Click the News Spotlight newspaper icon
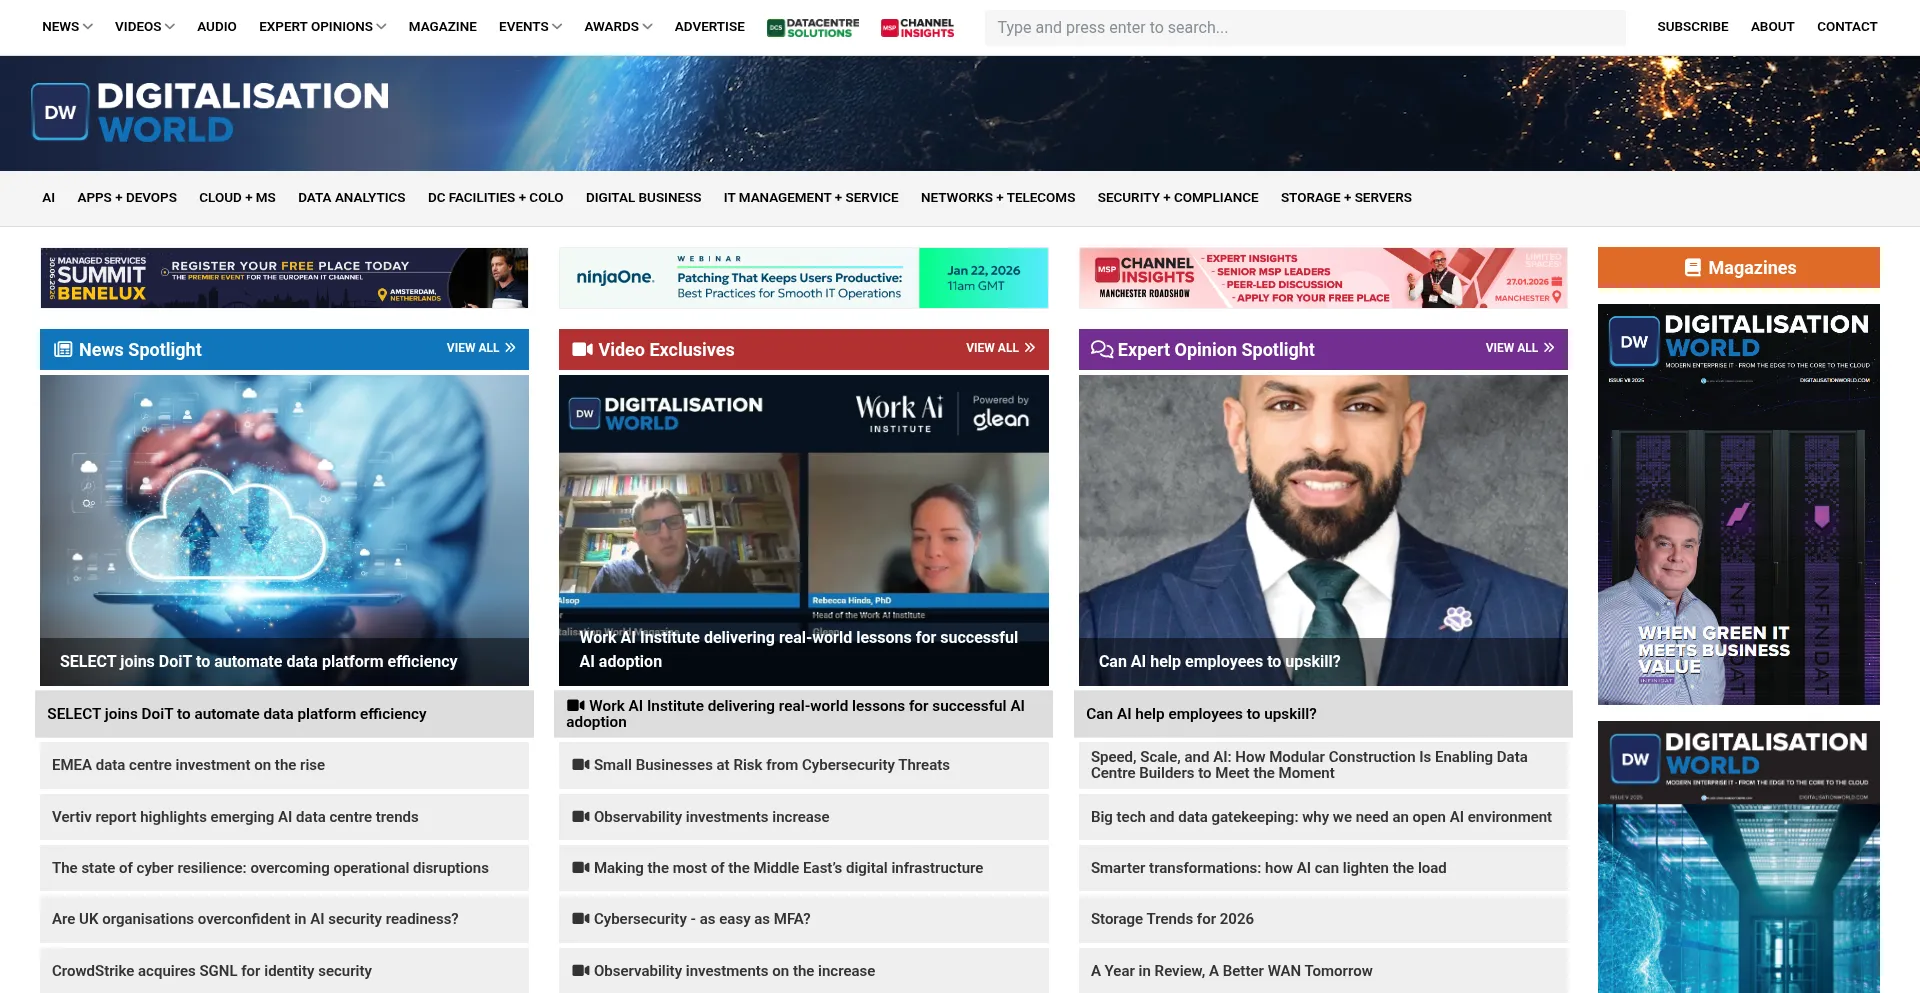1920x993 pixels. coord(63,349)
